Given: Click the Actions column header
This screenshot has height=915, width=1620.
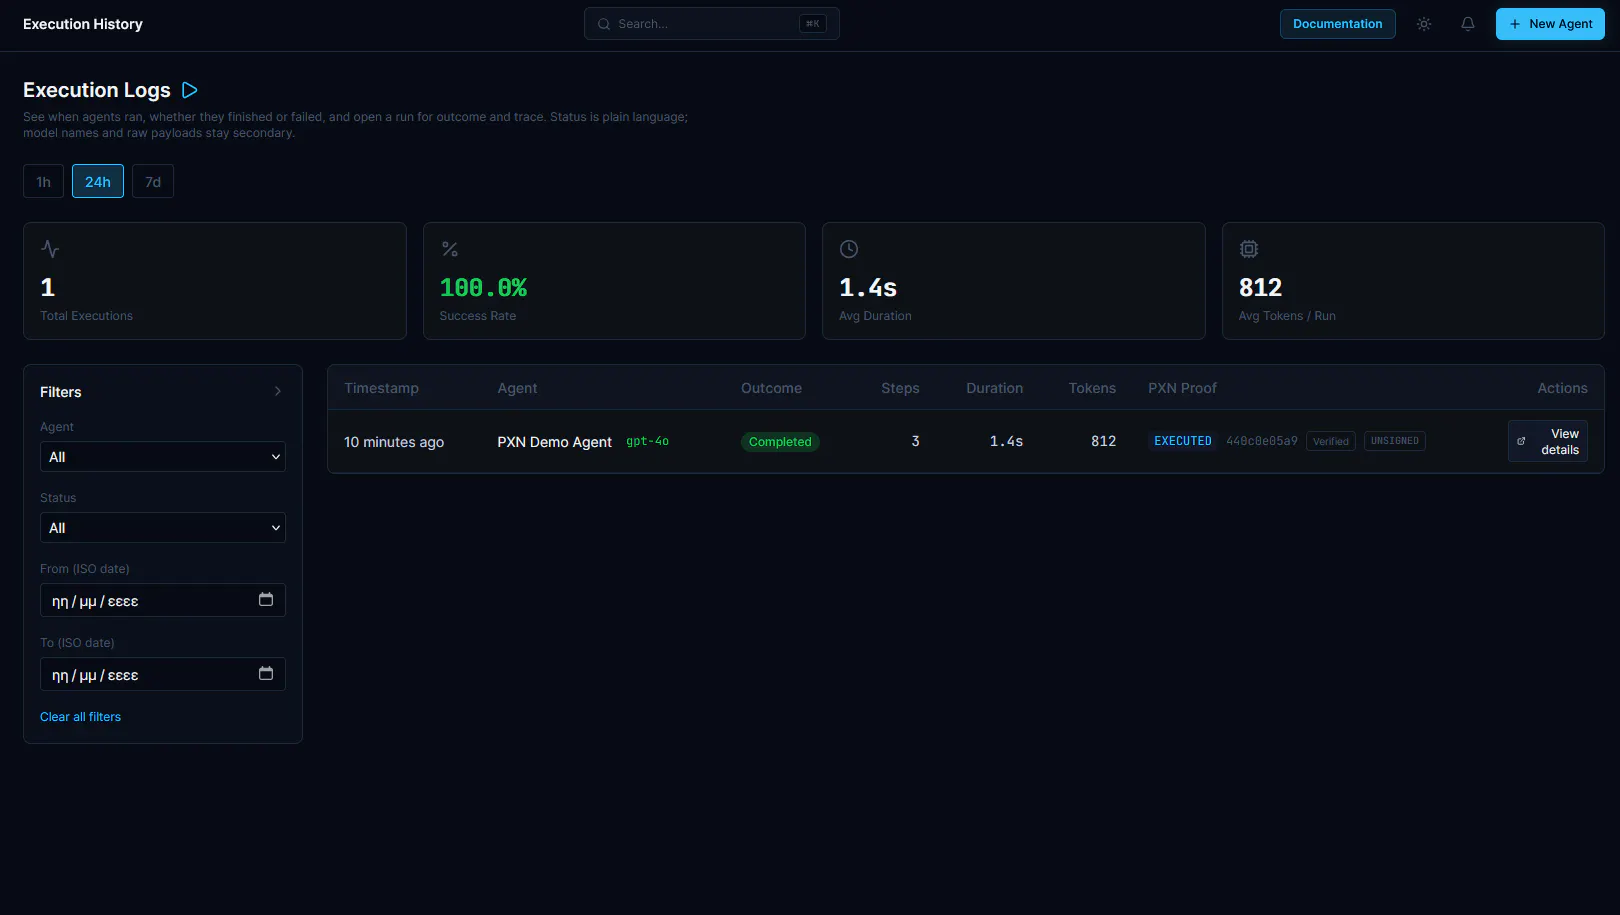Looking at the screenshot, I should (x=1562, y=388).
